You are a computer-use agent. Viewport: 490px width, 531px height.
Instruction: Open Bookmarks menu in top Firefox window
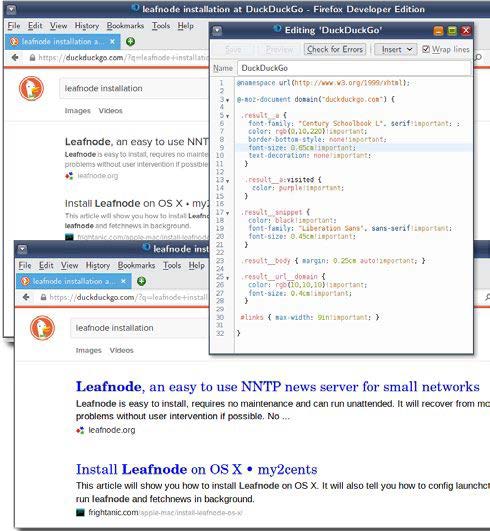[125, 26]
